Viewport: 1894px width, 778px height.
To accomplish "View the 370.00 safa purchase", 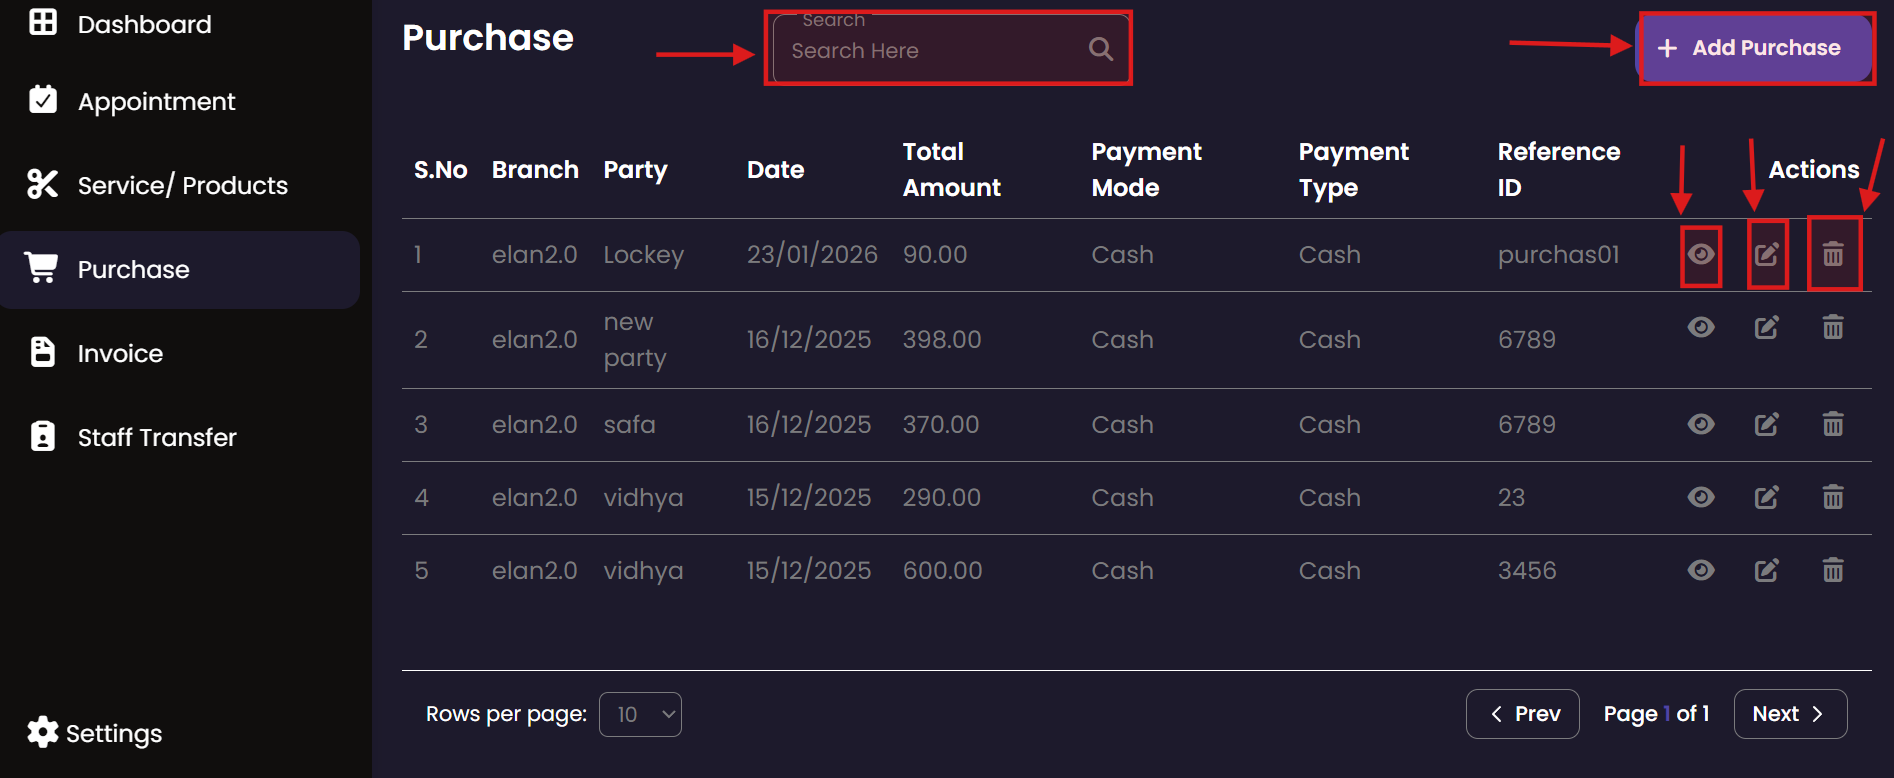I will 1700,424.
